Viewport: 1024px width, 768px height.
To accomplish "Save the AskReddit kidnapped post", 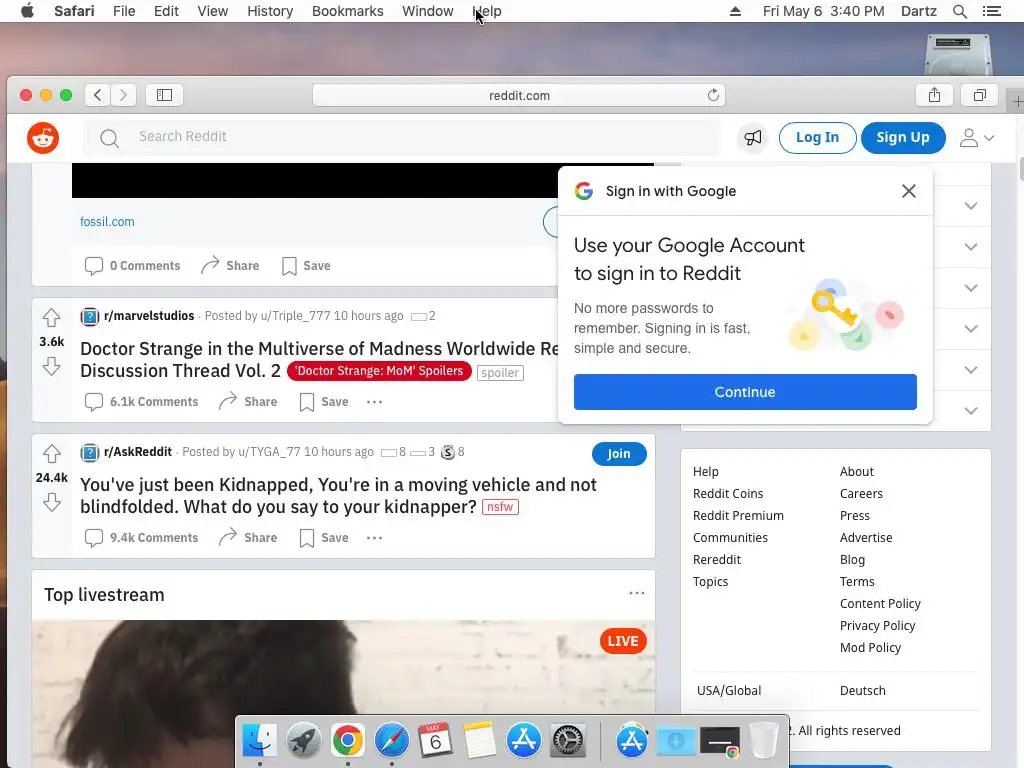I will pos(324,537).
